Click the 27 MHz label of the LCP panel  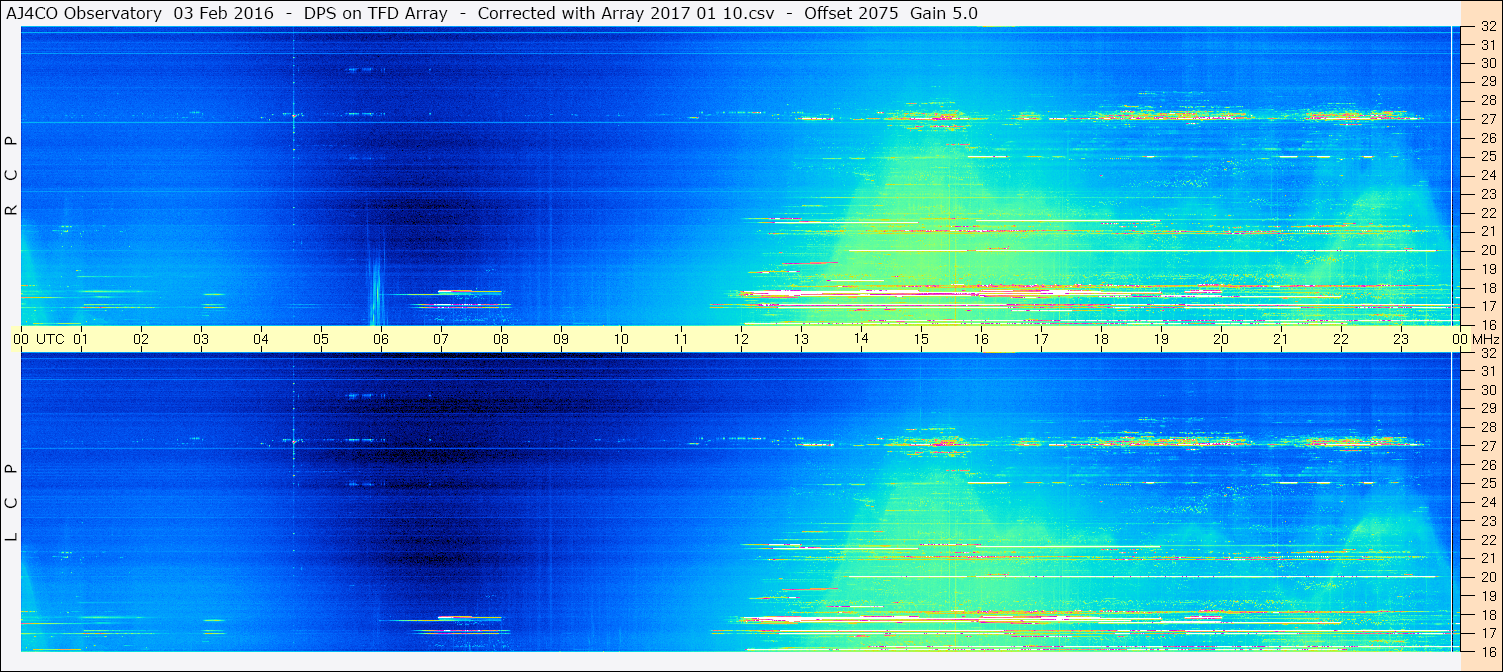tap(1487, 446)
